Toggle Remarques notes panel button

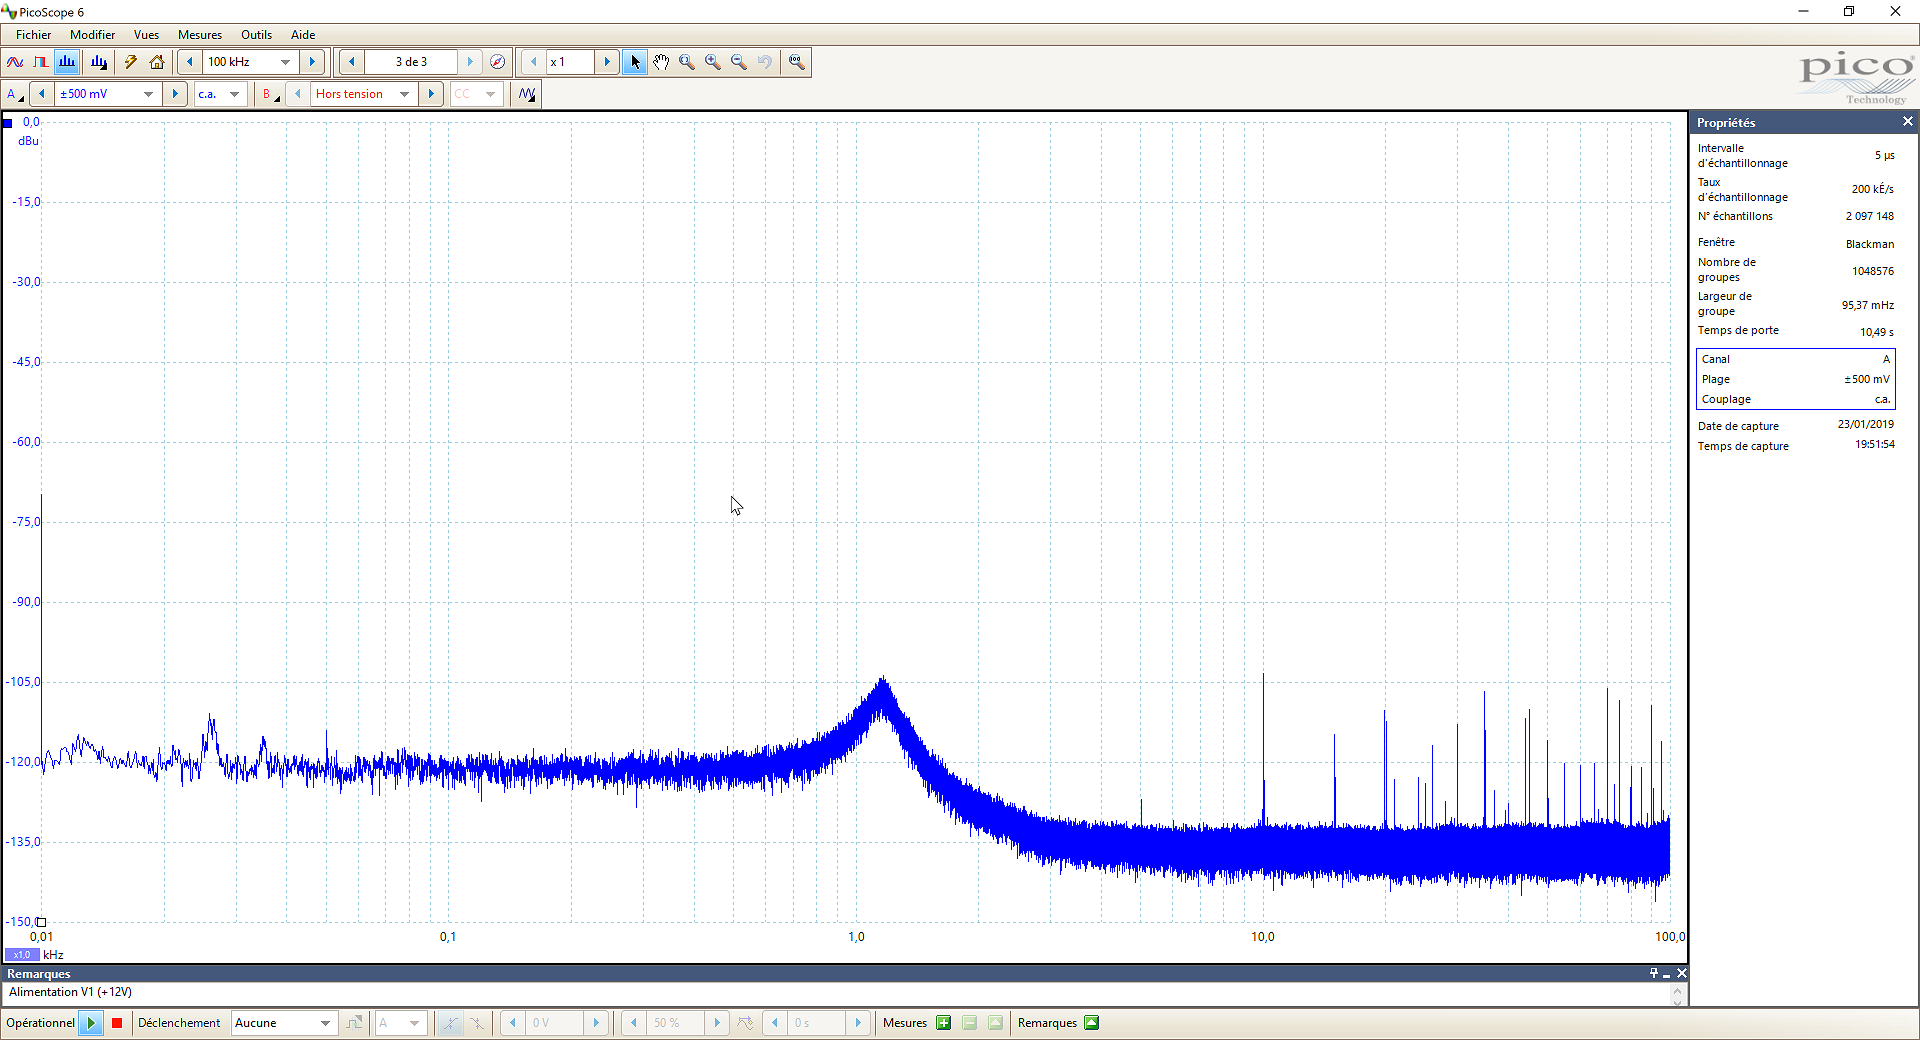tap(1092, 1023)
